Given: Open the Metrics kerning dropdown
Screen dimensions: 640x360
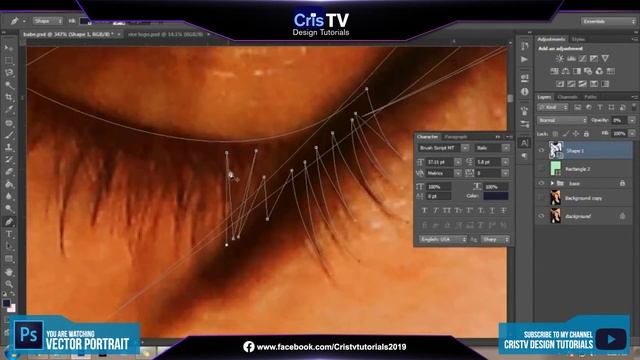Looking at the screenshot, I should click(458, 173).
